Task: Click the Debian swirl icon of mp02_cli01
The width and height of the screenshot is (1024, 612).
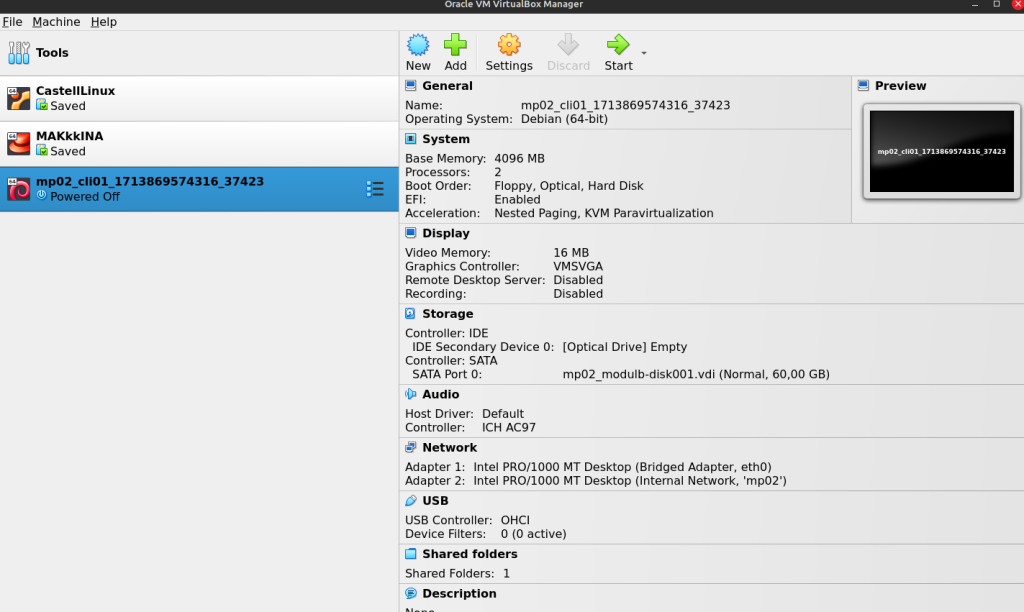Action: [18, 189]
